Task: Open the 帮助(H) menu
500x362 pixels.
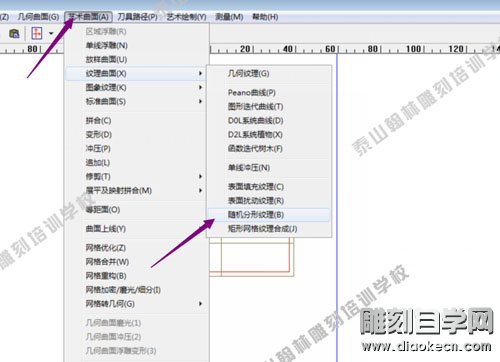Action: point(265,17)
